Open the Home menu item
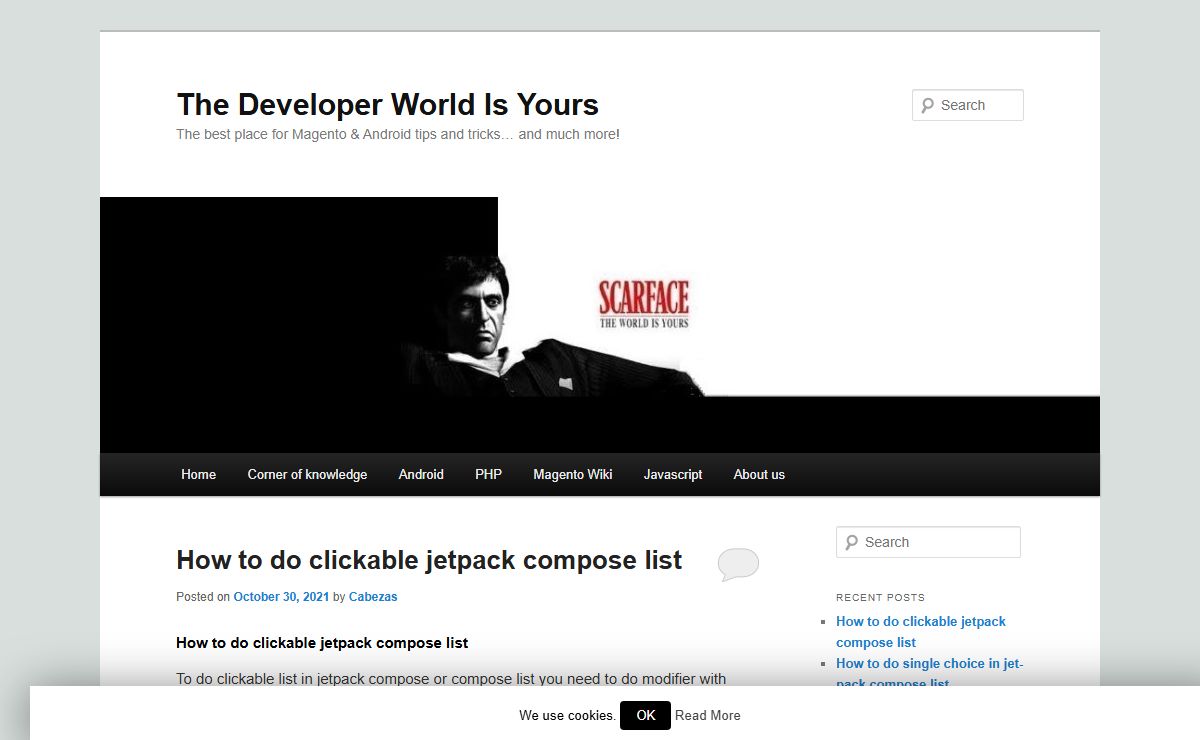The height and width of the screenshot is (740, 1200). [x=198, y=474]
